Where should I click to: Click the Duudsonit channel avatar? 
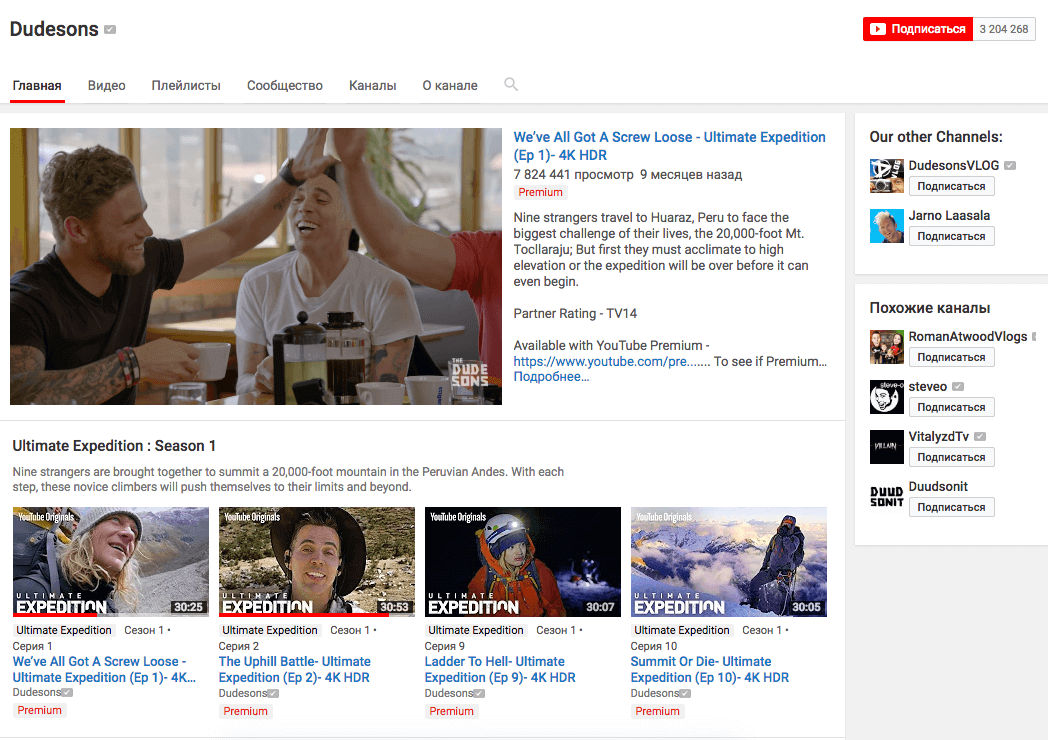(x=886, y=497)
